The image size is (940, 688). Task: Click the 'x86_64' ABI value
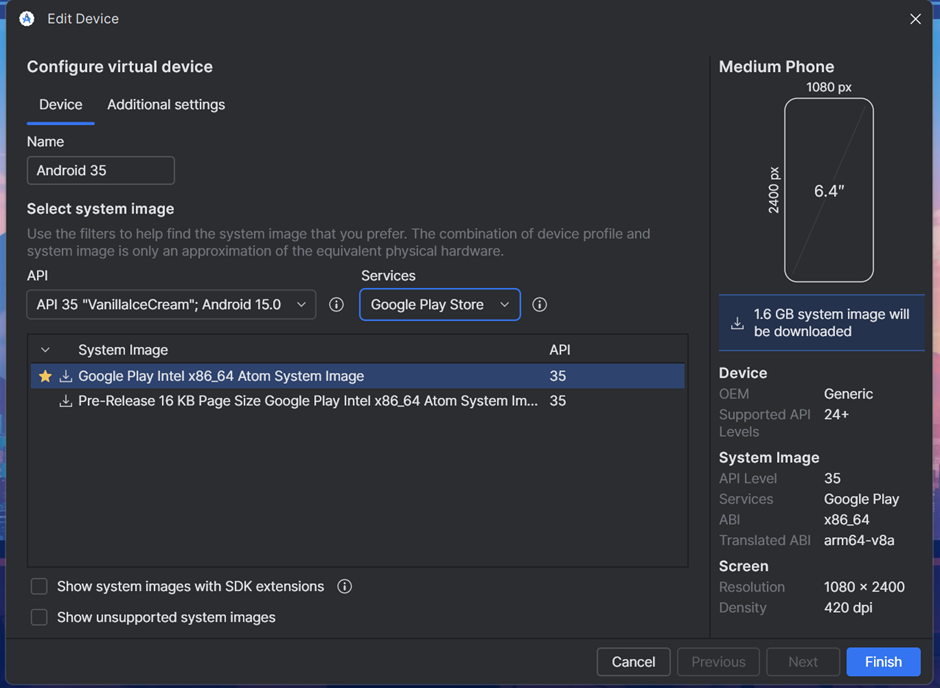(x=846, y=520)
